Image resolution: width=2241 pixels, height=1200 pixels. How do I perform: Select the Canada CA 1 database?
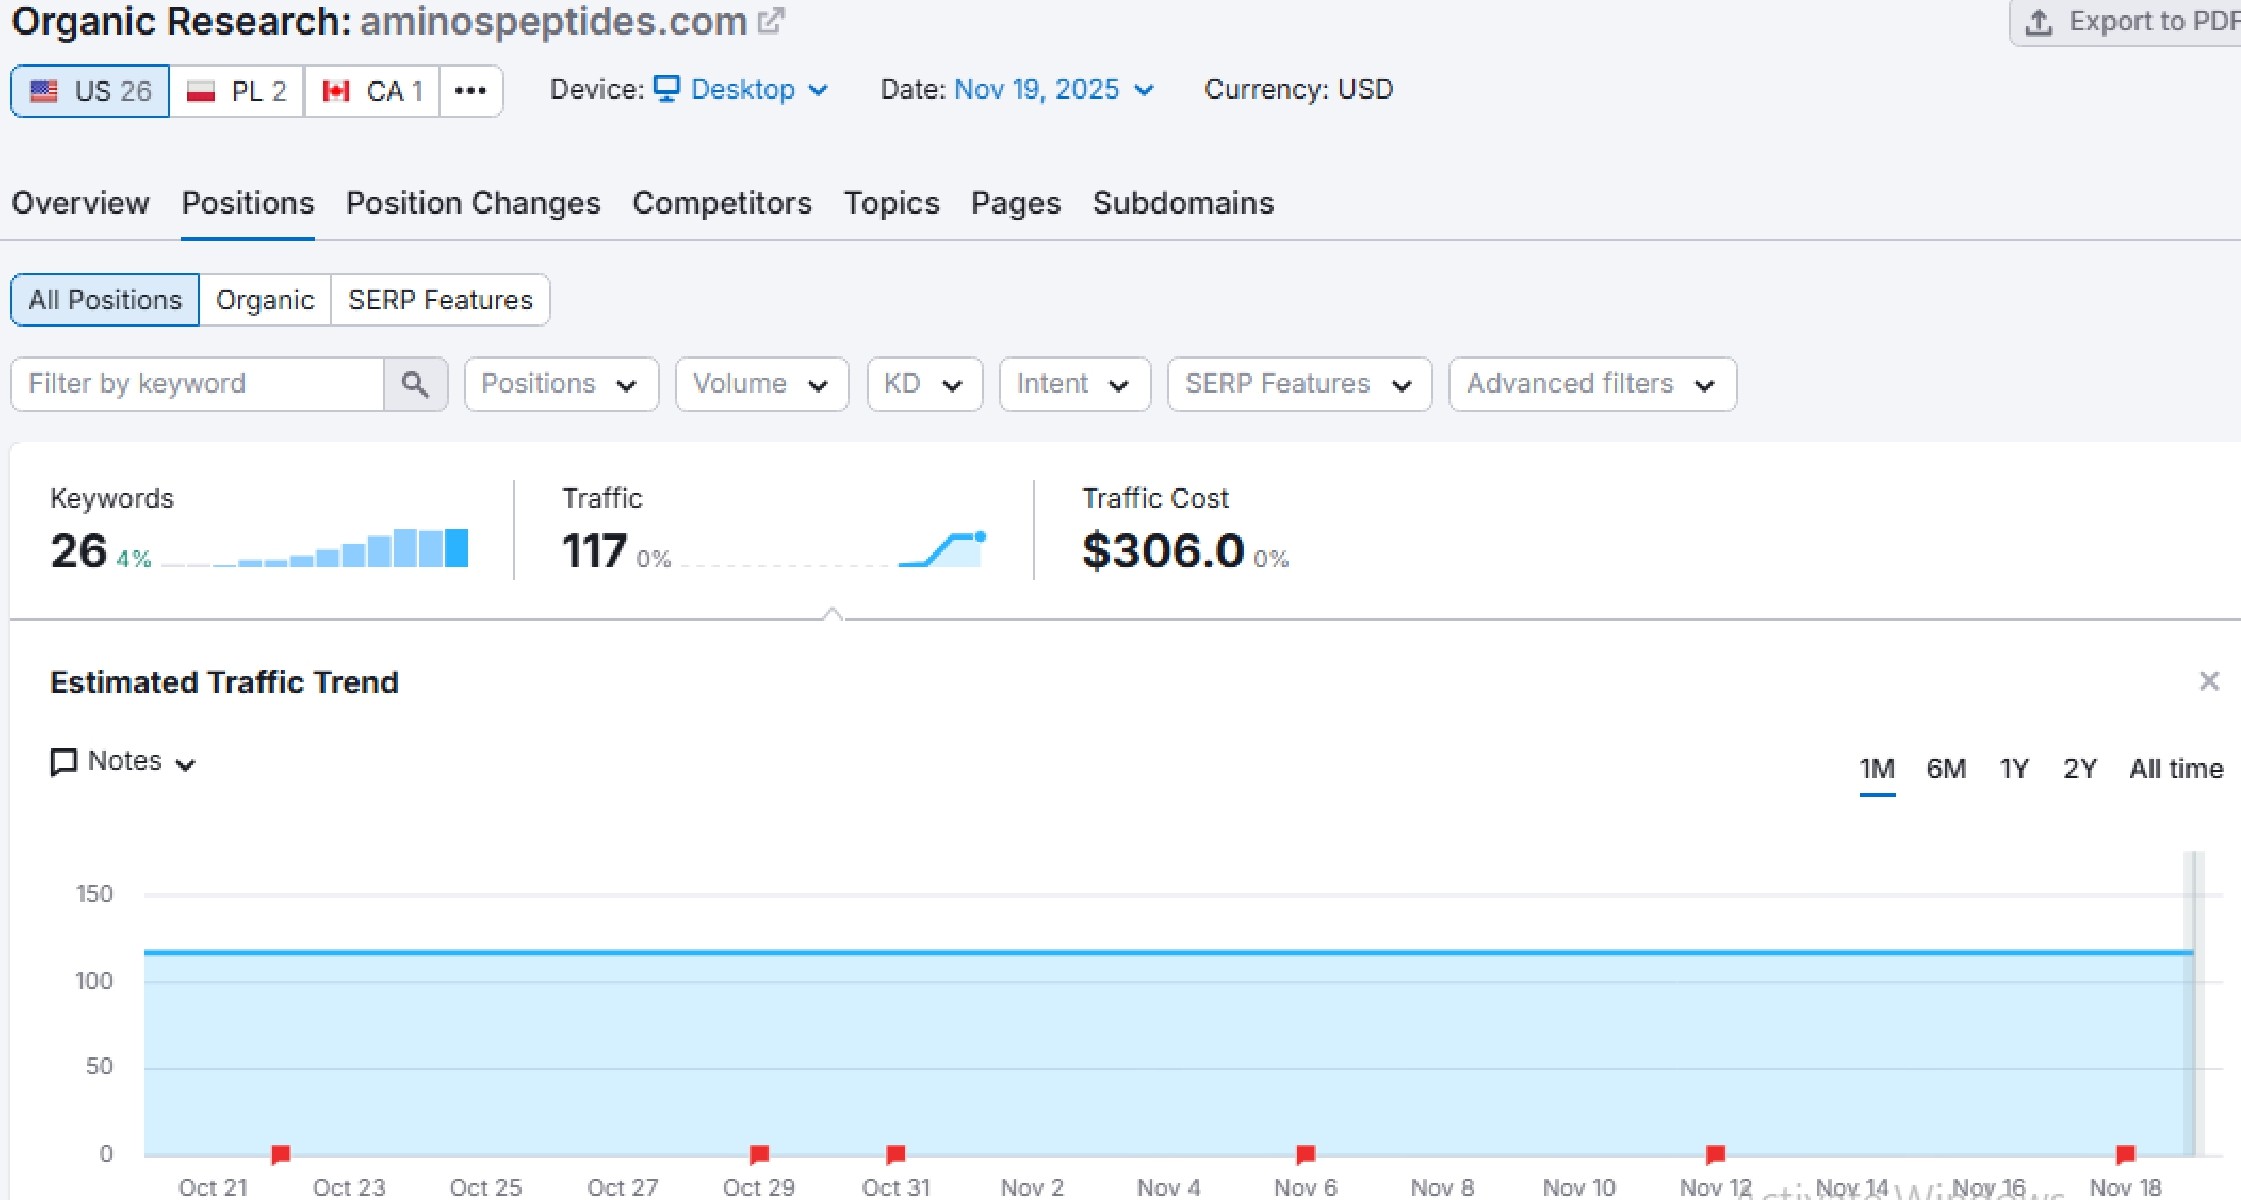click(x=372, y=91)
